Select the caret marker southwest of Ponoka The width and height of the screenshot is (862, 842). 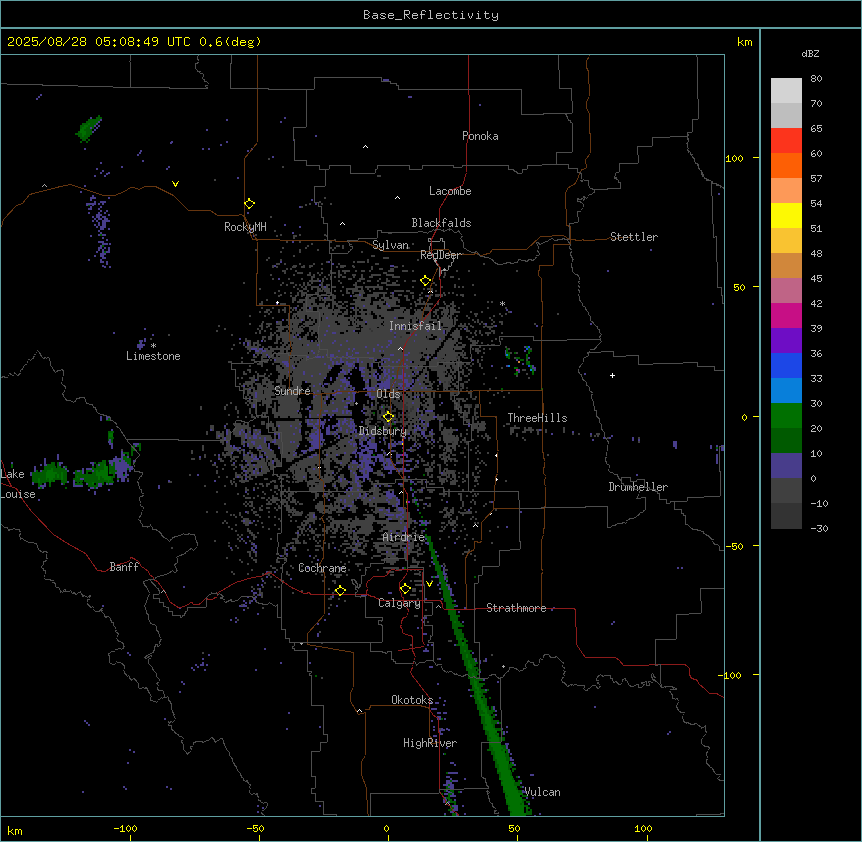pyautogui.click(x=366, y=147)
